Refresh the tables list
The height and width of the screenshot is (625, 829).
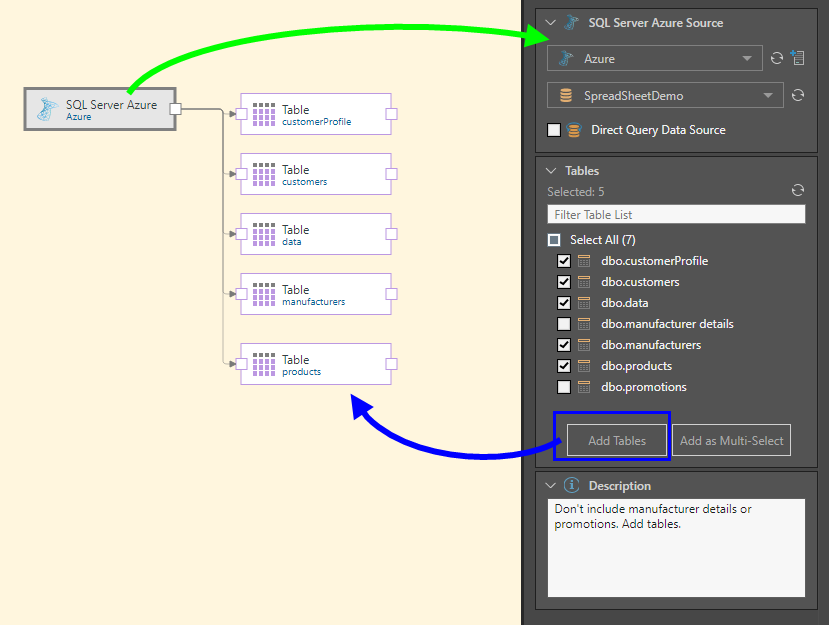coord(797,190)
